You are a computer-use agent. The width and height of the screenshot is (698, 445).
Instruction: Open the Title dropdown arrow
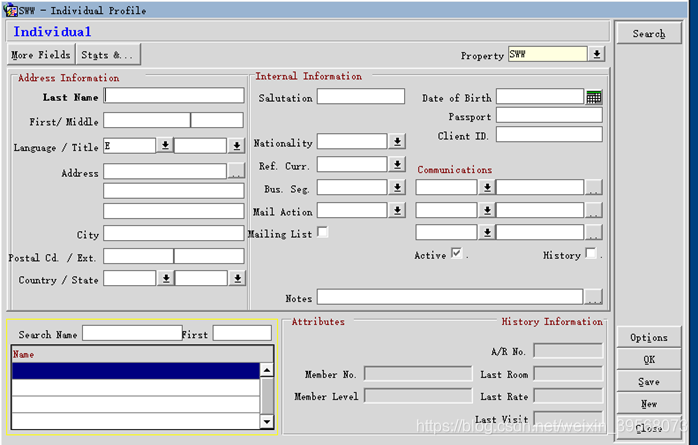pos(236,145)
